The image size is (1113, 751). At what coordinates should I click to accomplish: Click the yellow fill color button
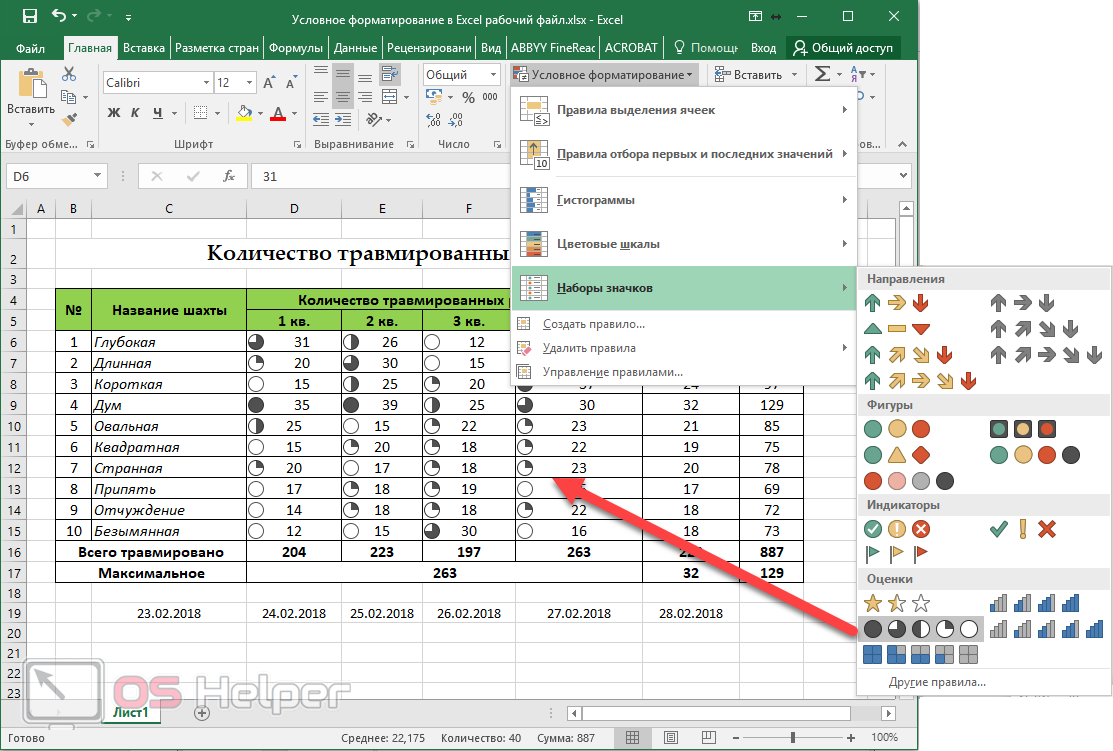244,113
